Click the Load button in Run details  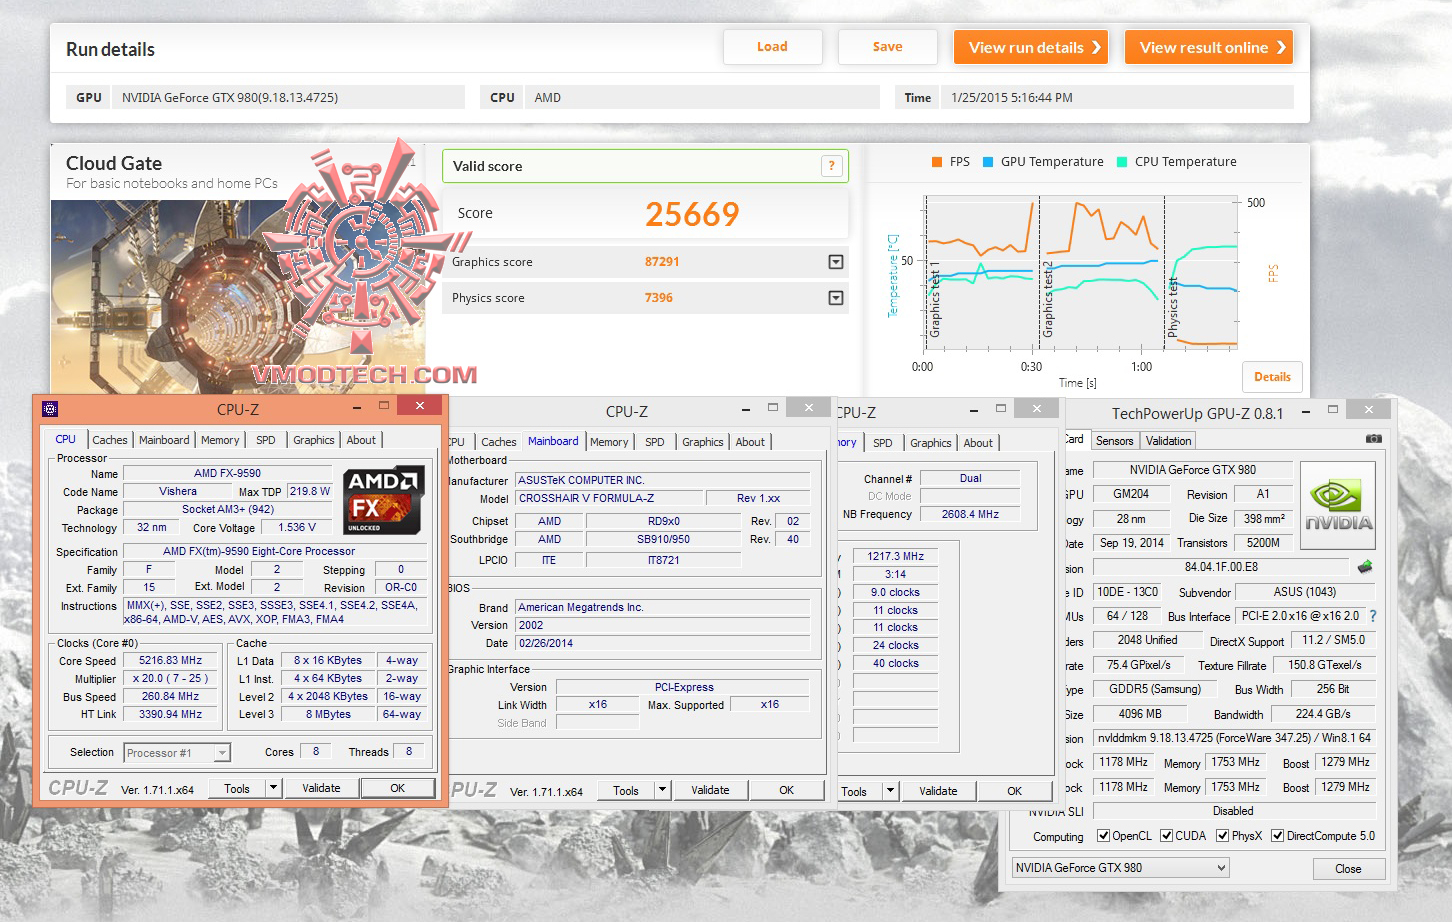tap(772, 47)
